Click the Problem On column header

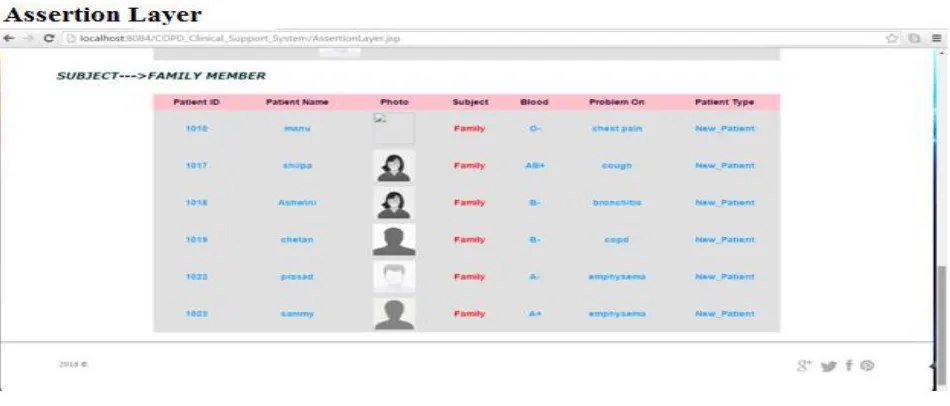pos(617,102)
